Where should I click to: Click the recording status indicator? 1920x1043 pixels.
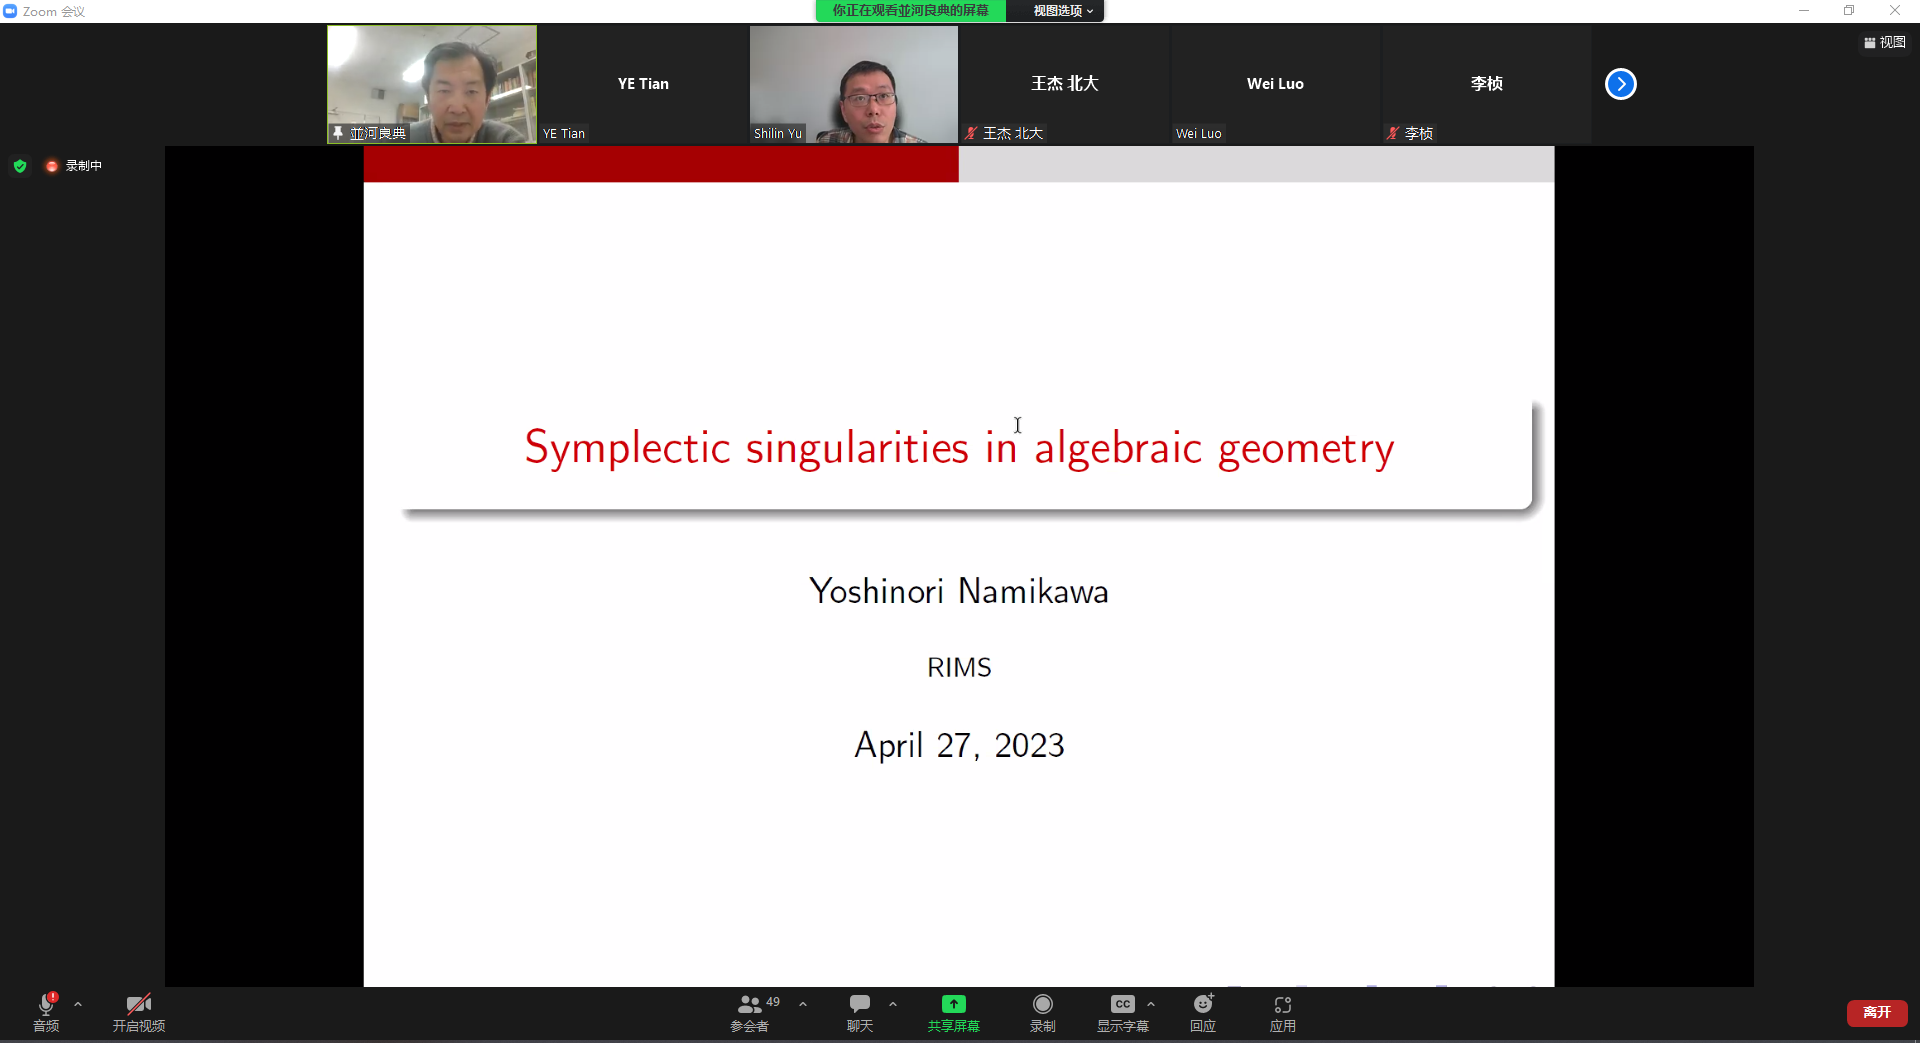[x=74, y=166]
